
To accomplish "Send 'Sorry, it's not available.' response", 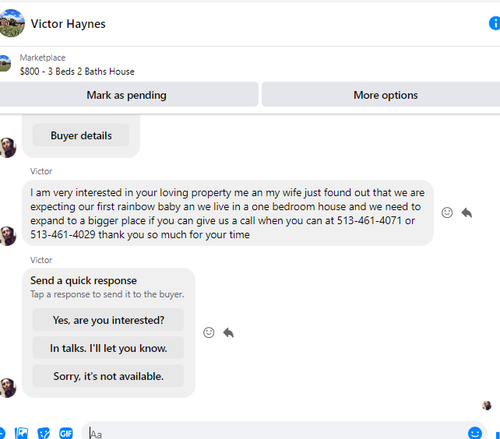I will click(108, 376).
